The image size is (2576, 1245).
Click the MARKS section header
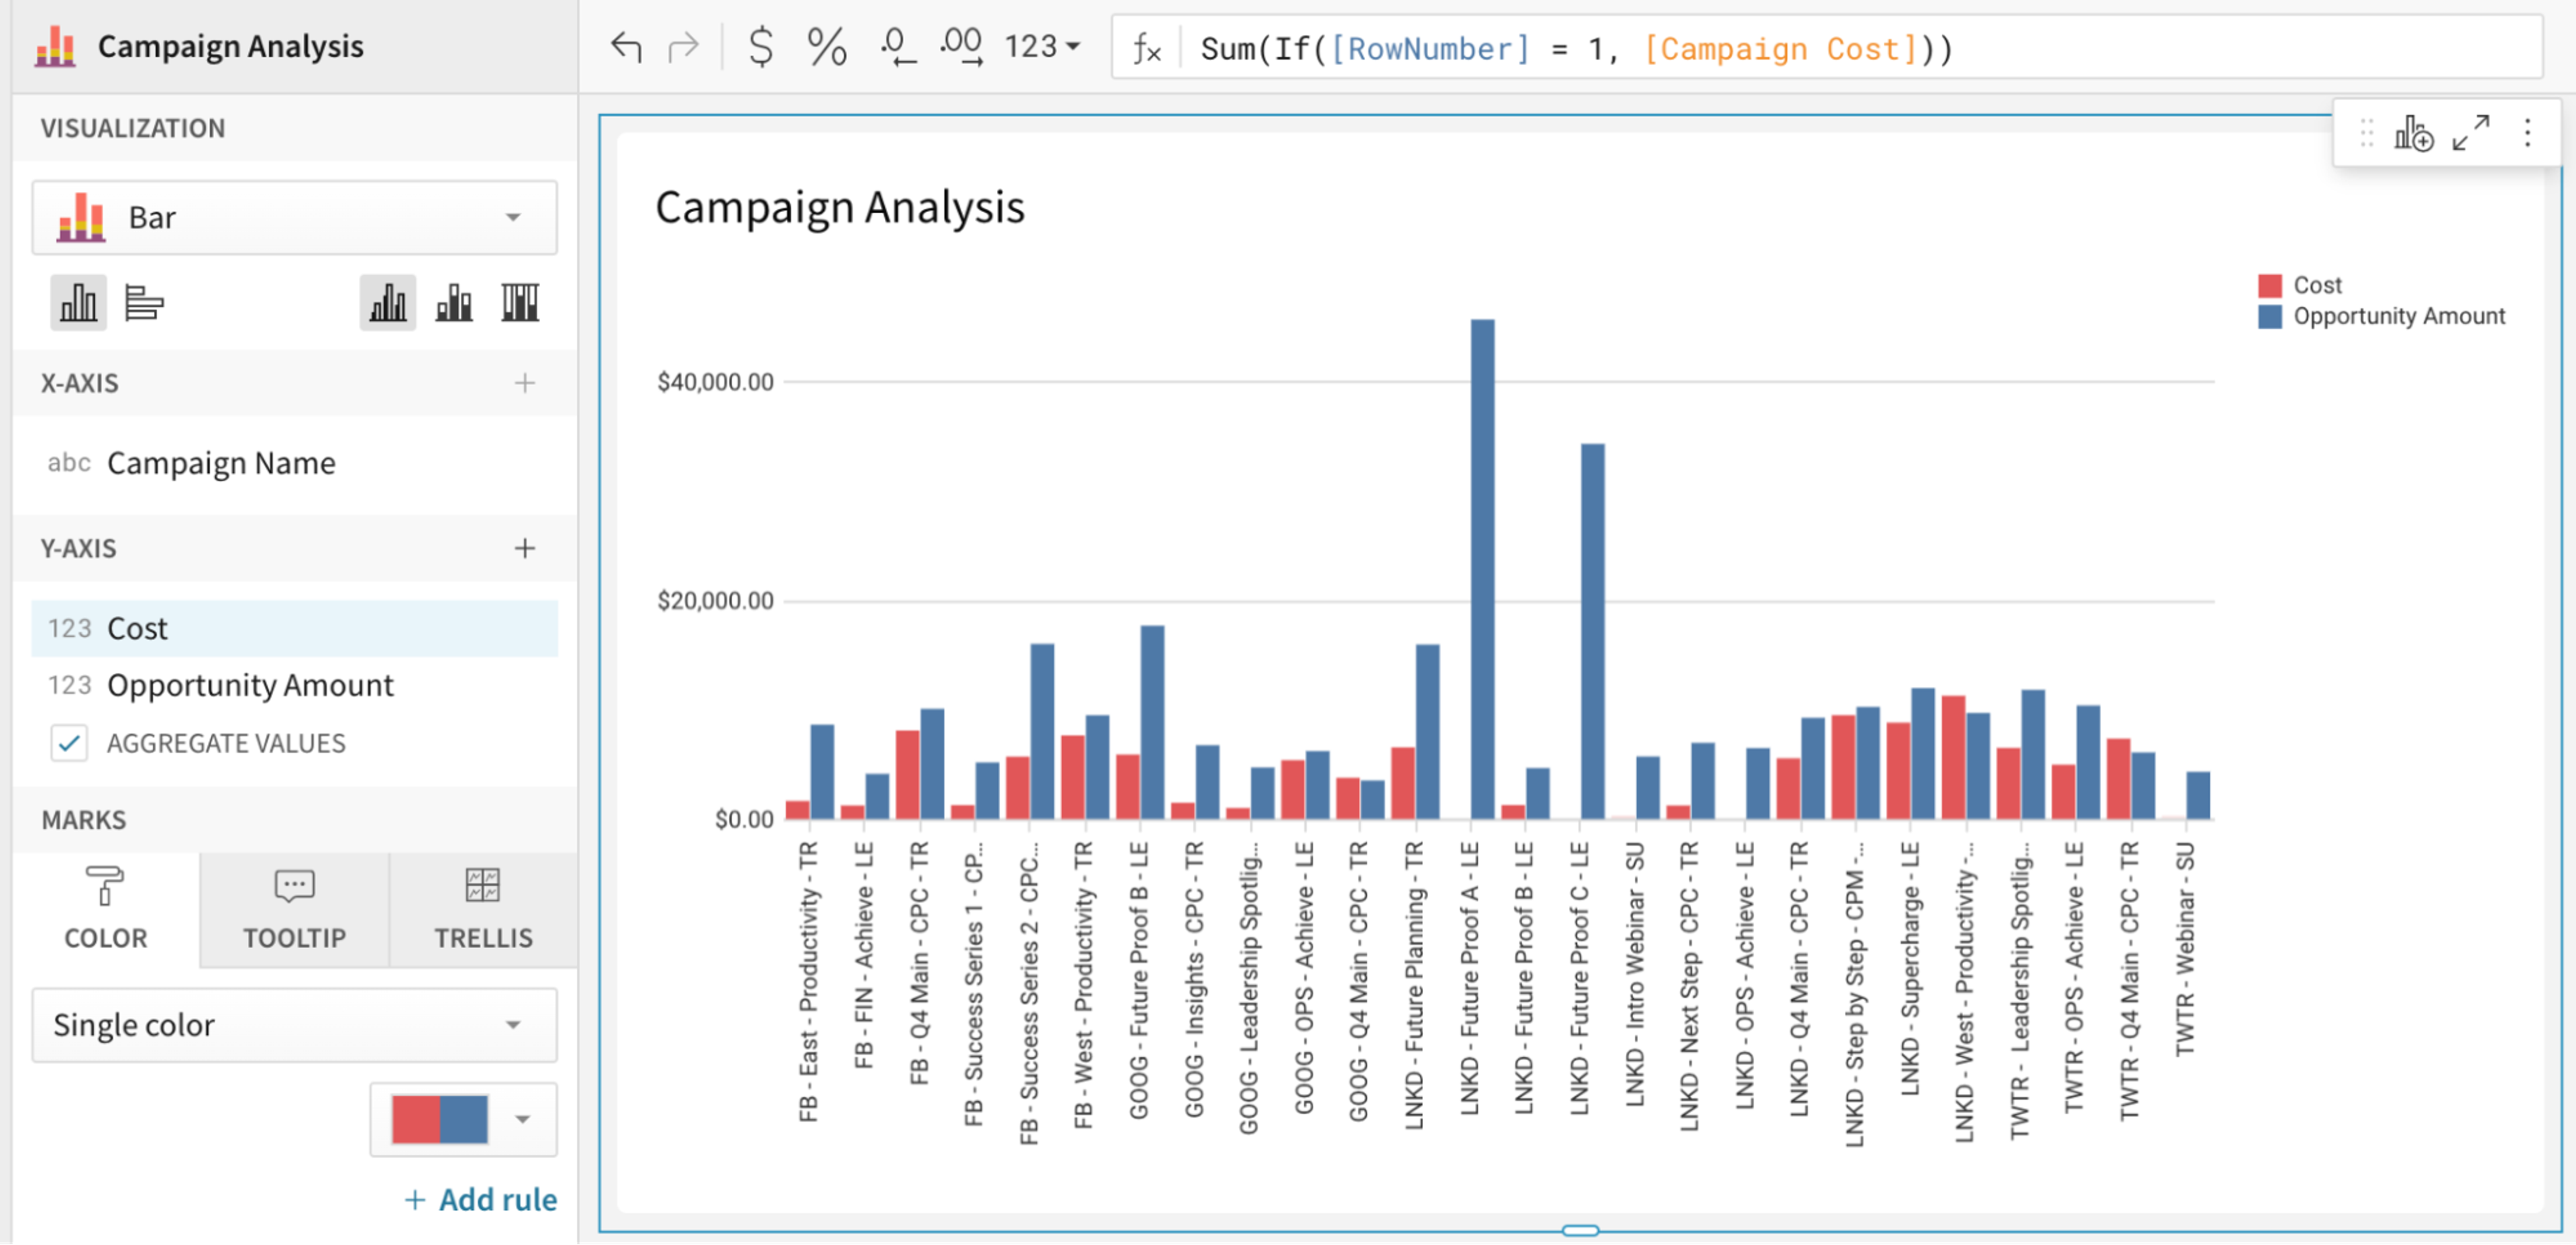(84, 820)
